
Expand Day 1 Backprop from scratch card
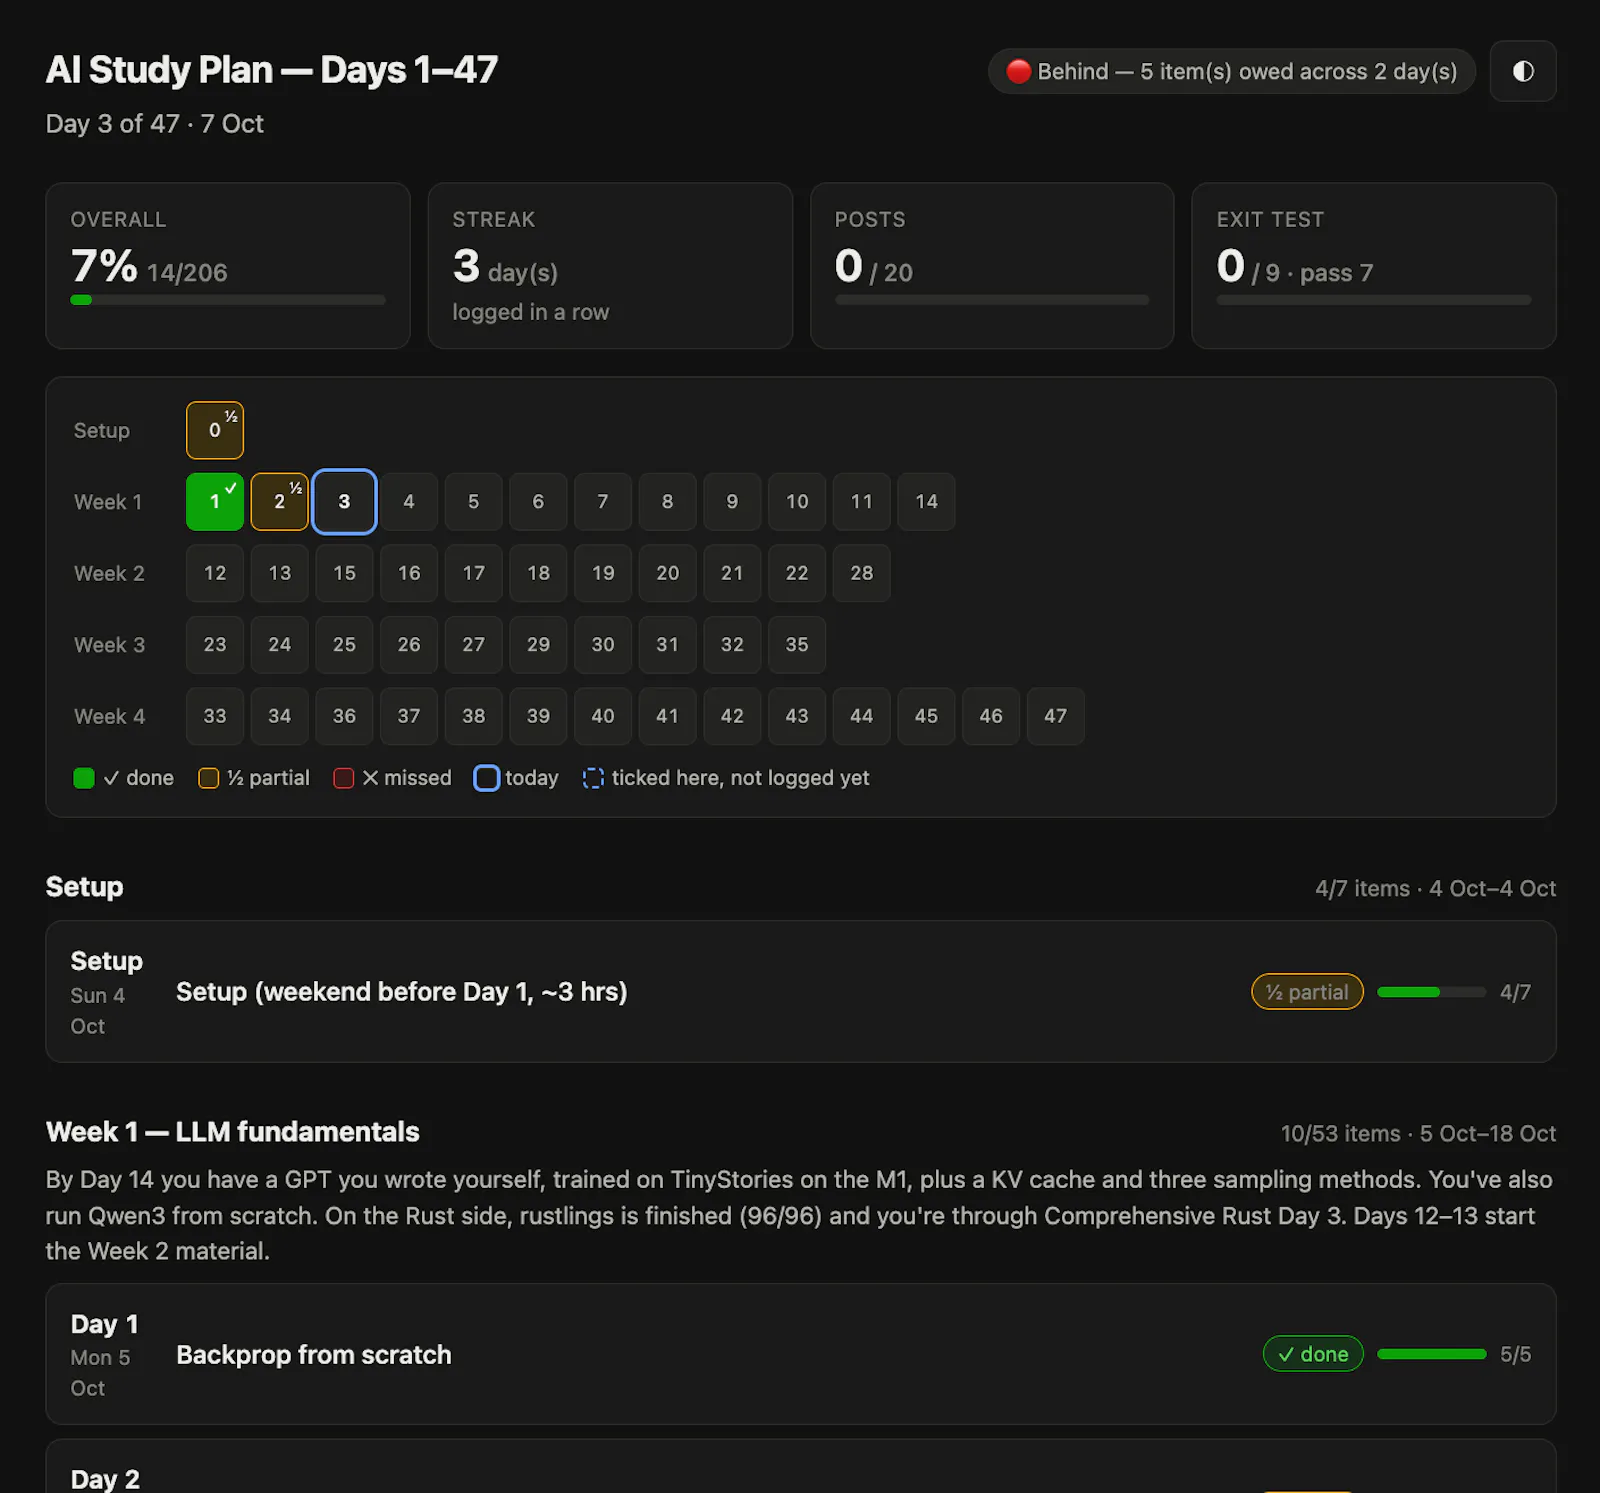[801, 1354]
